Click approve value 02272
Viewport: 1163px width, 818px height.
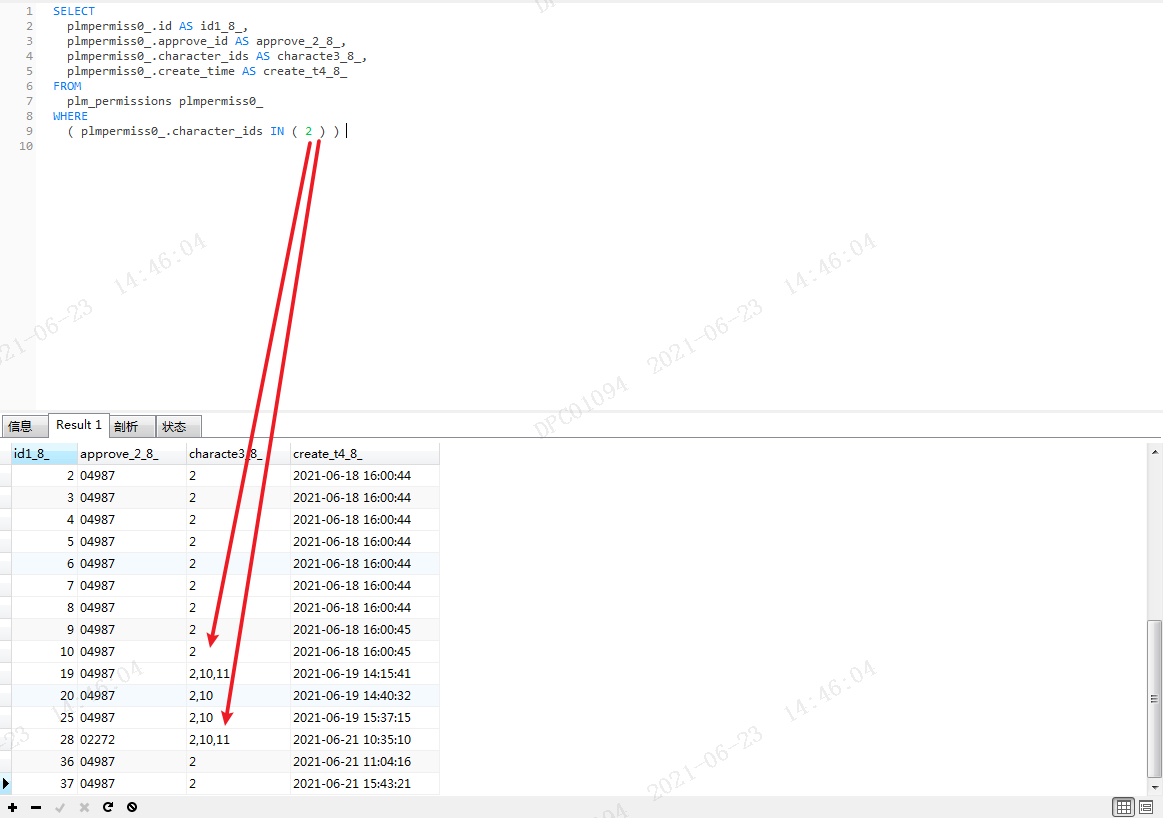pos(97,739)
